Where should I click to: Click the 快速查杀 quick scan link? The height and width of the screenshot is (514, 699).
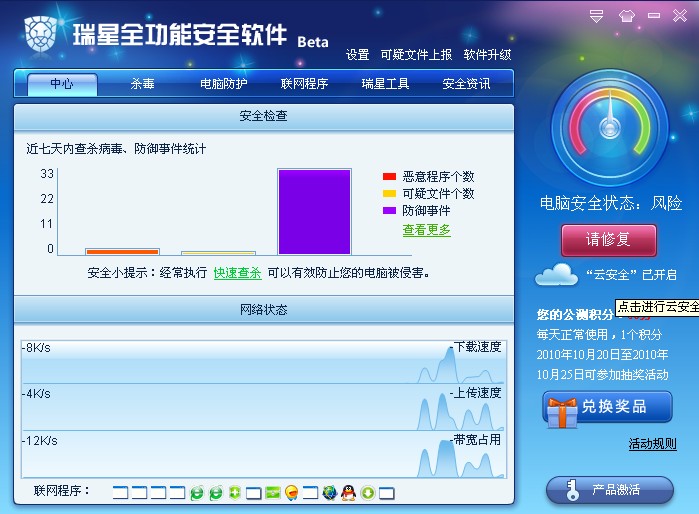(238, 273)
